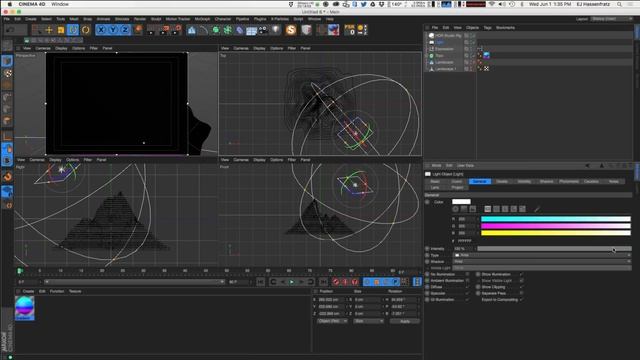Switch to Lens tab in attributes

pos(435,187)
